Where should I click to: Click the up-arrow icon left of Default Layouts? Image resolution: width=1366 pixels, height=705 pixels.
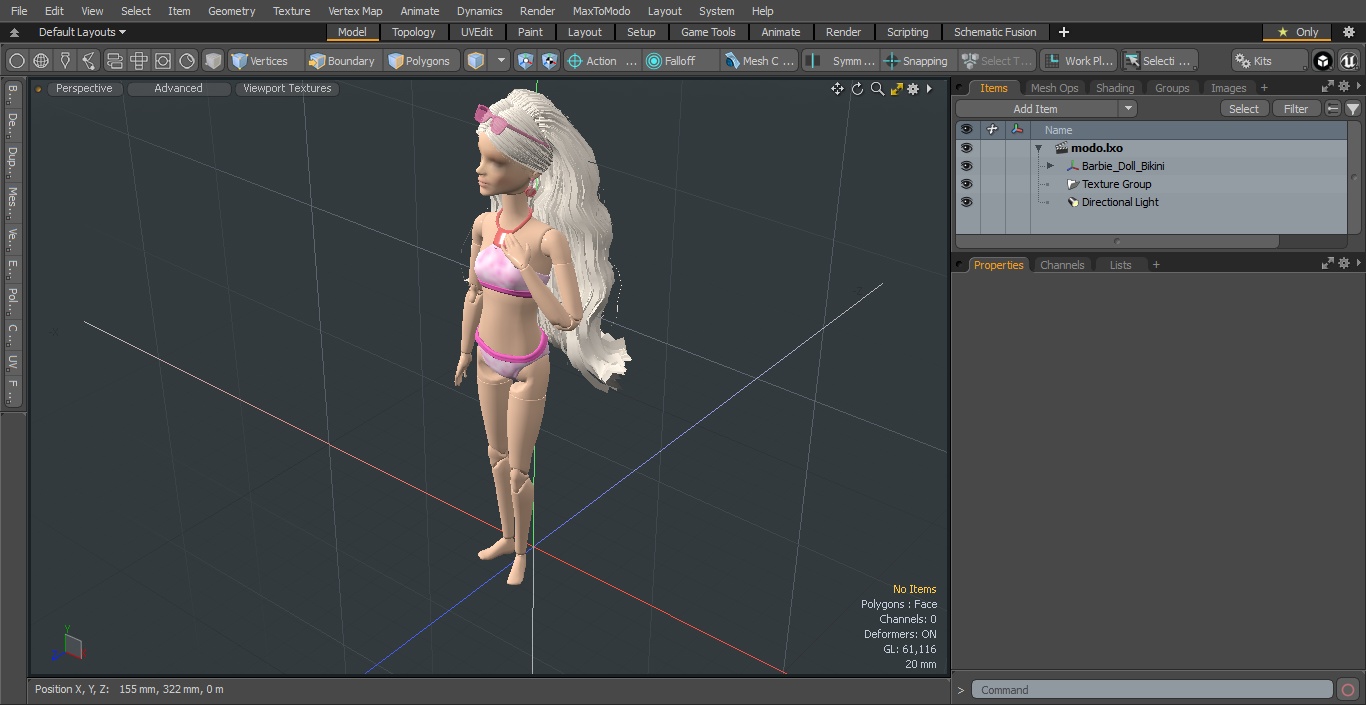[x=14, y=32]
